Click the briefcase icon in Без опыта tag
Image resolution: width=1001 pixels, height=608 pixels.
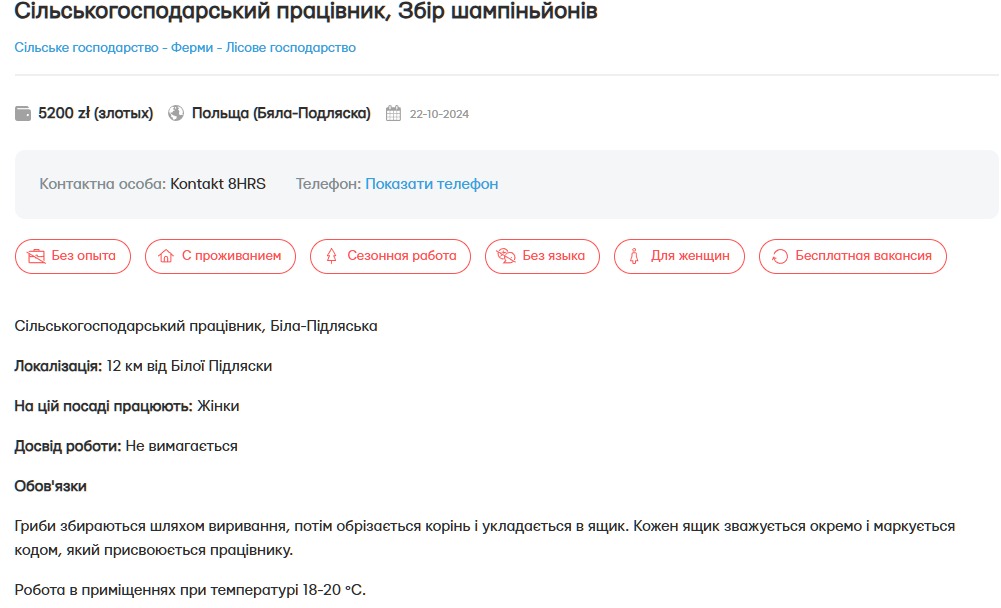[x=34, y=256]
